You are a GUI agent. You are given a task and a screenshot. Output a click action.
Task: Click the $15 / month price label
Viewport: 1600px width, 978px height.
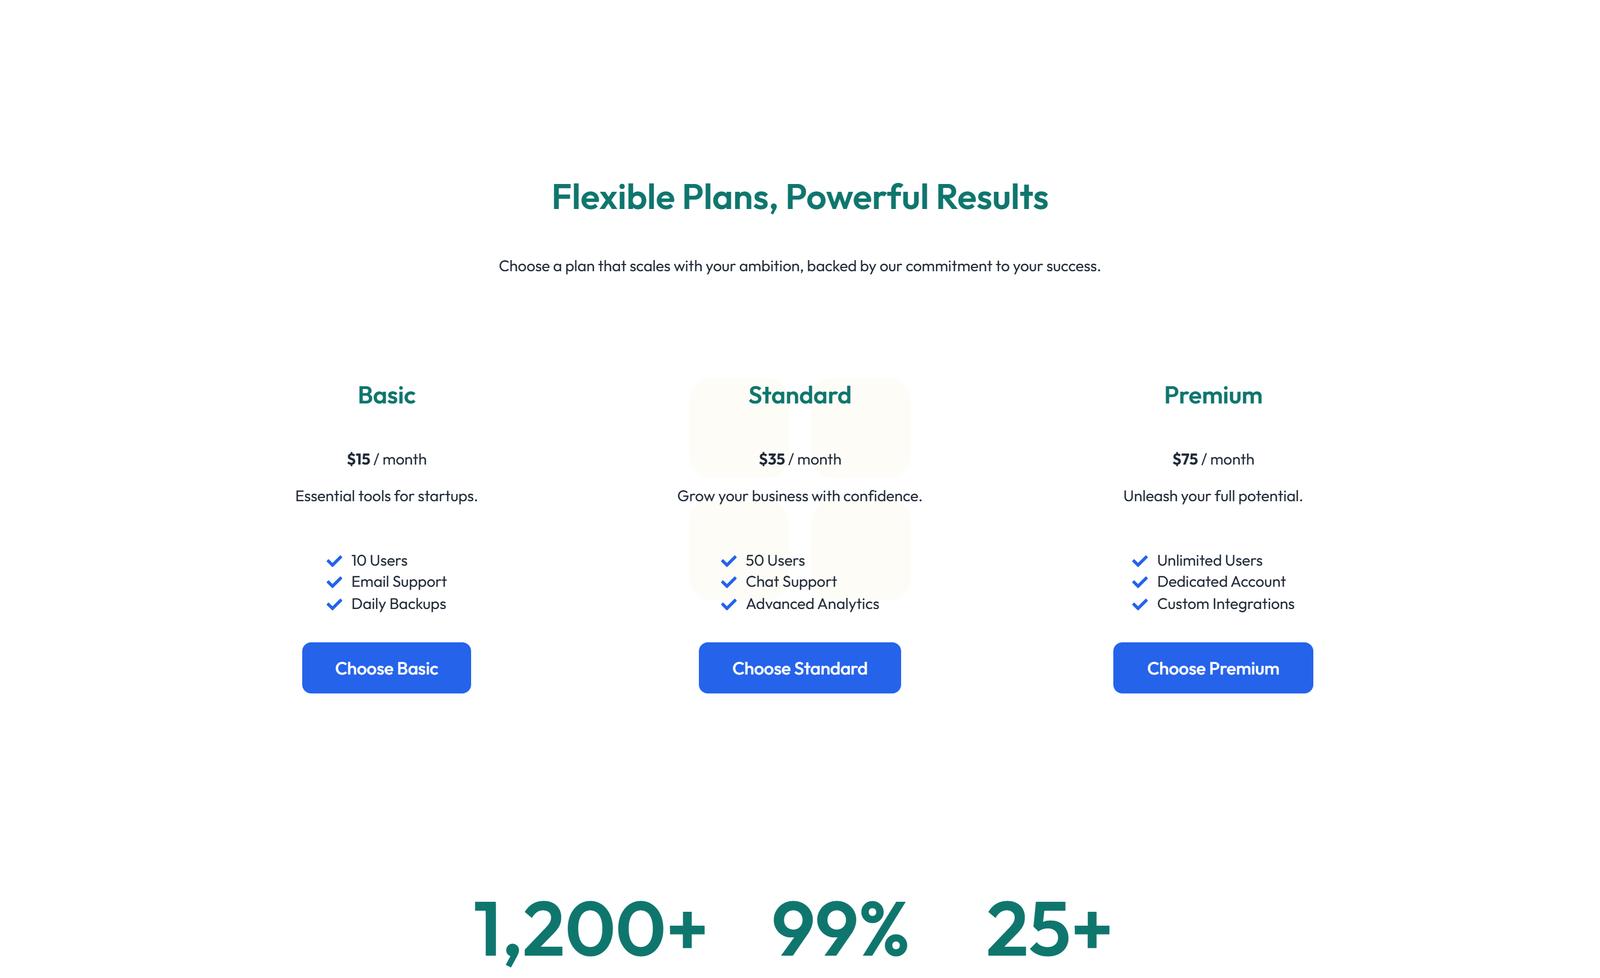[x=386, y=459]
